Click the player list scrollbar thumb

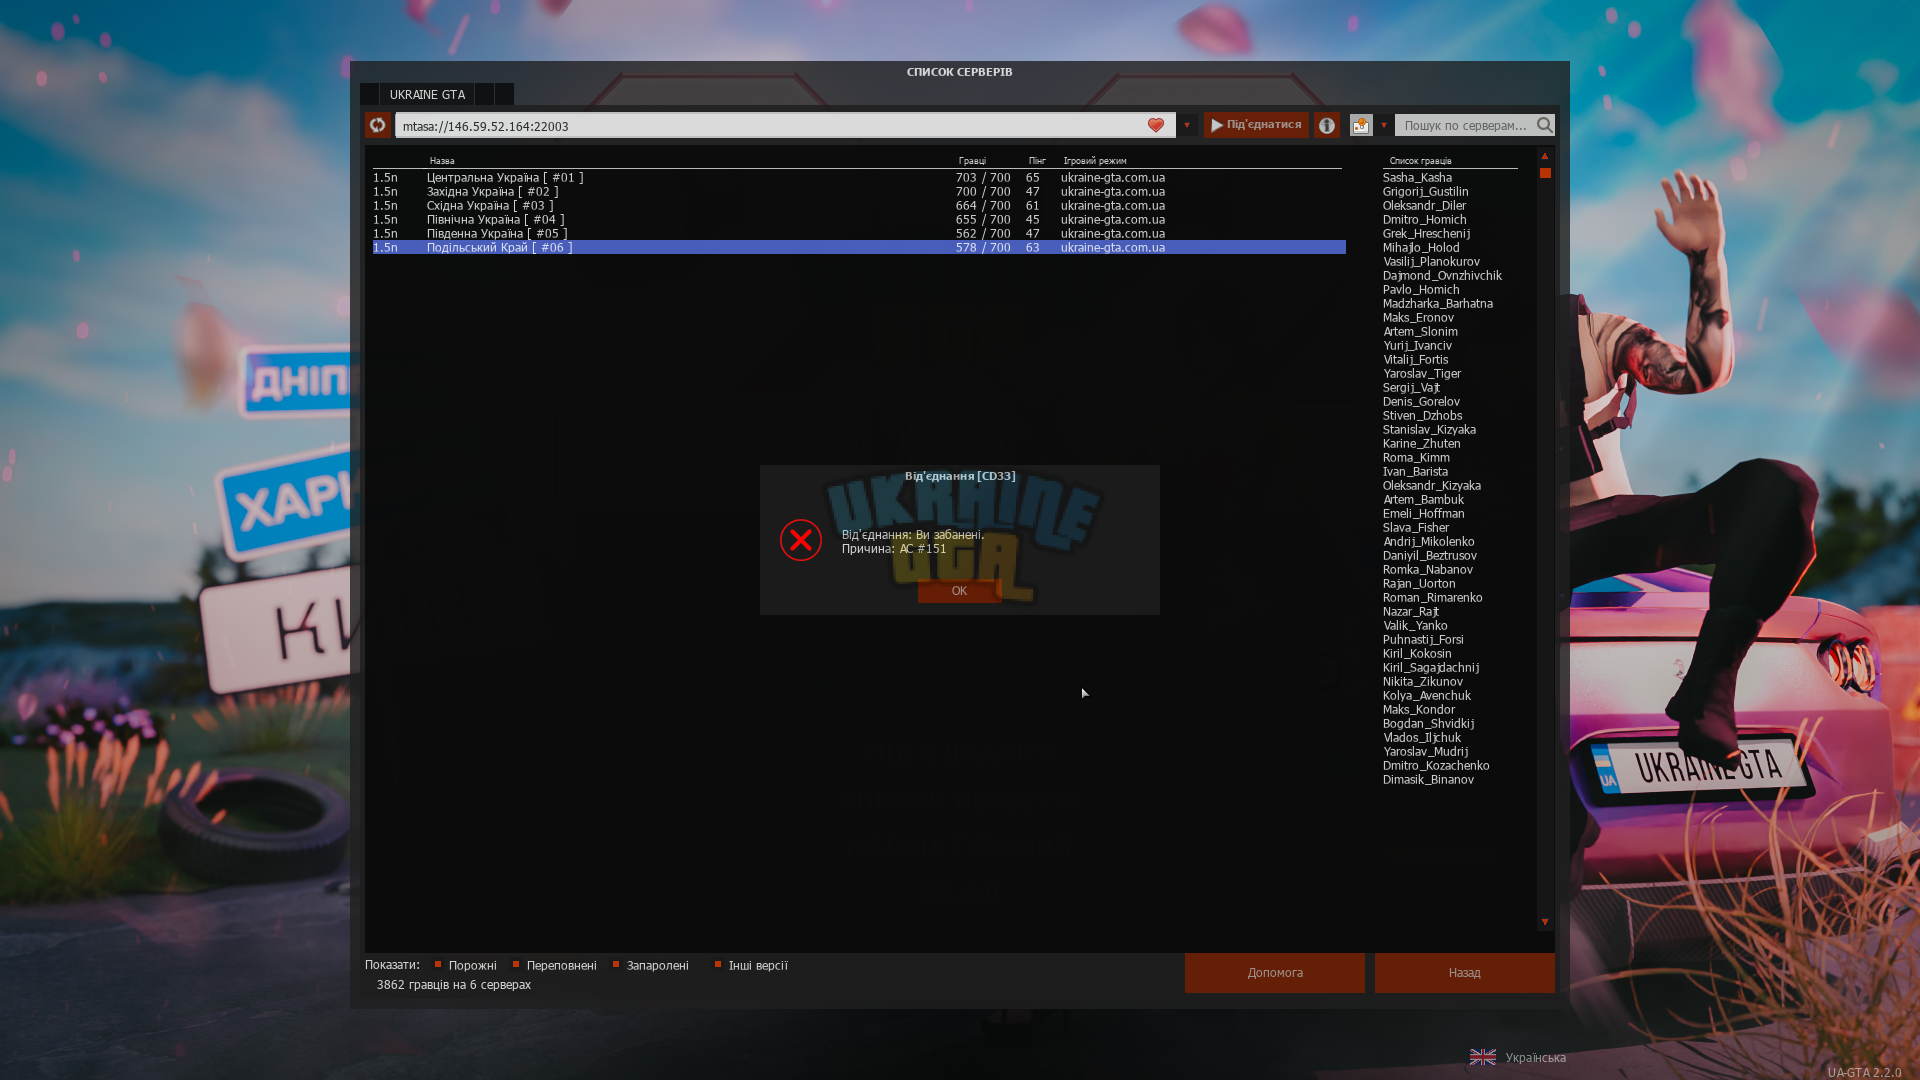(1545, 173)
